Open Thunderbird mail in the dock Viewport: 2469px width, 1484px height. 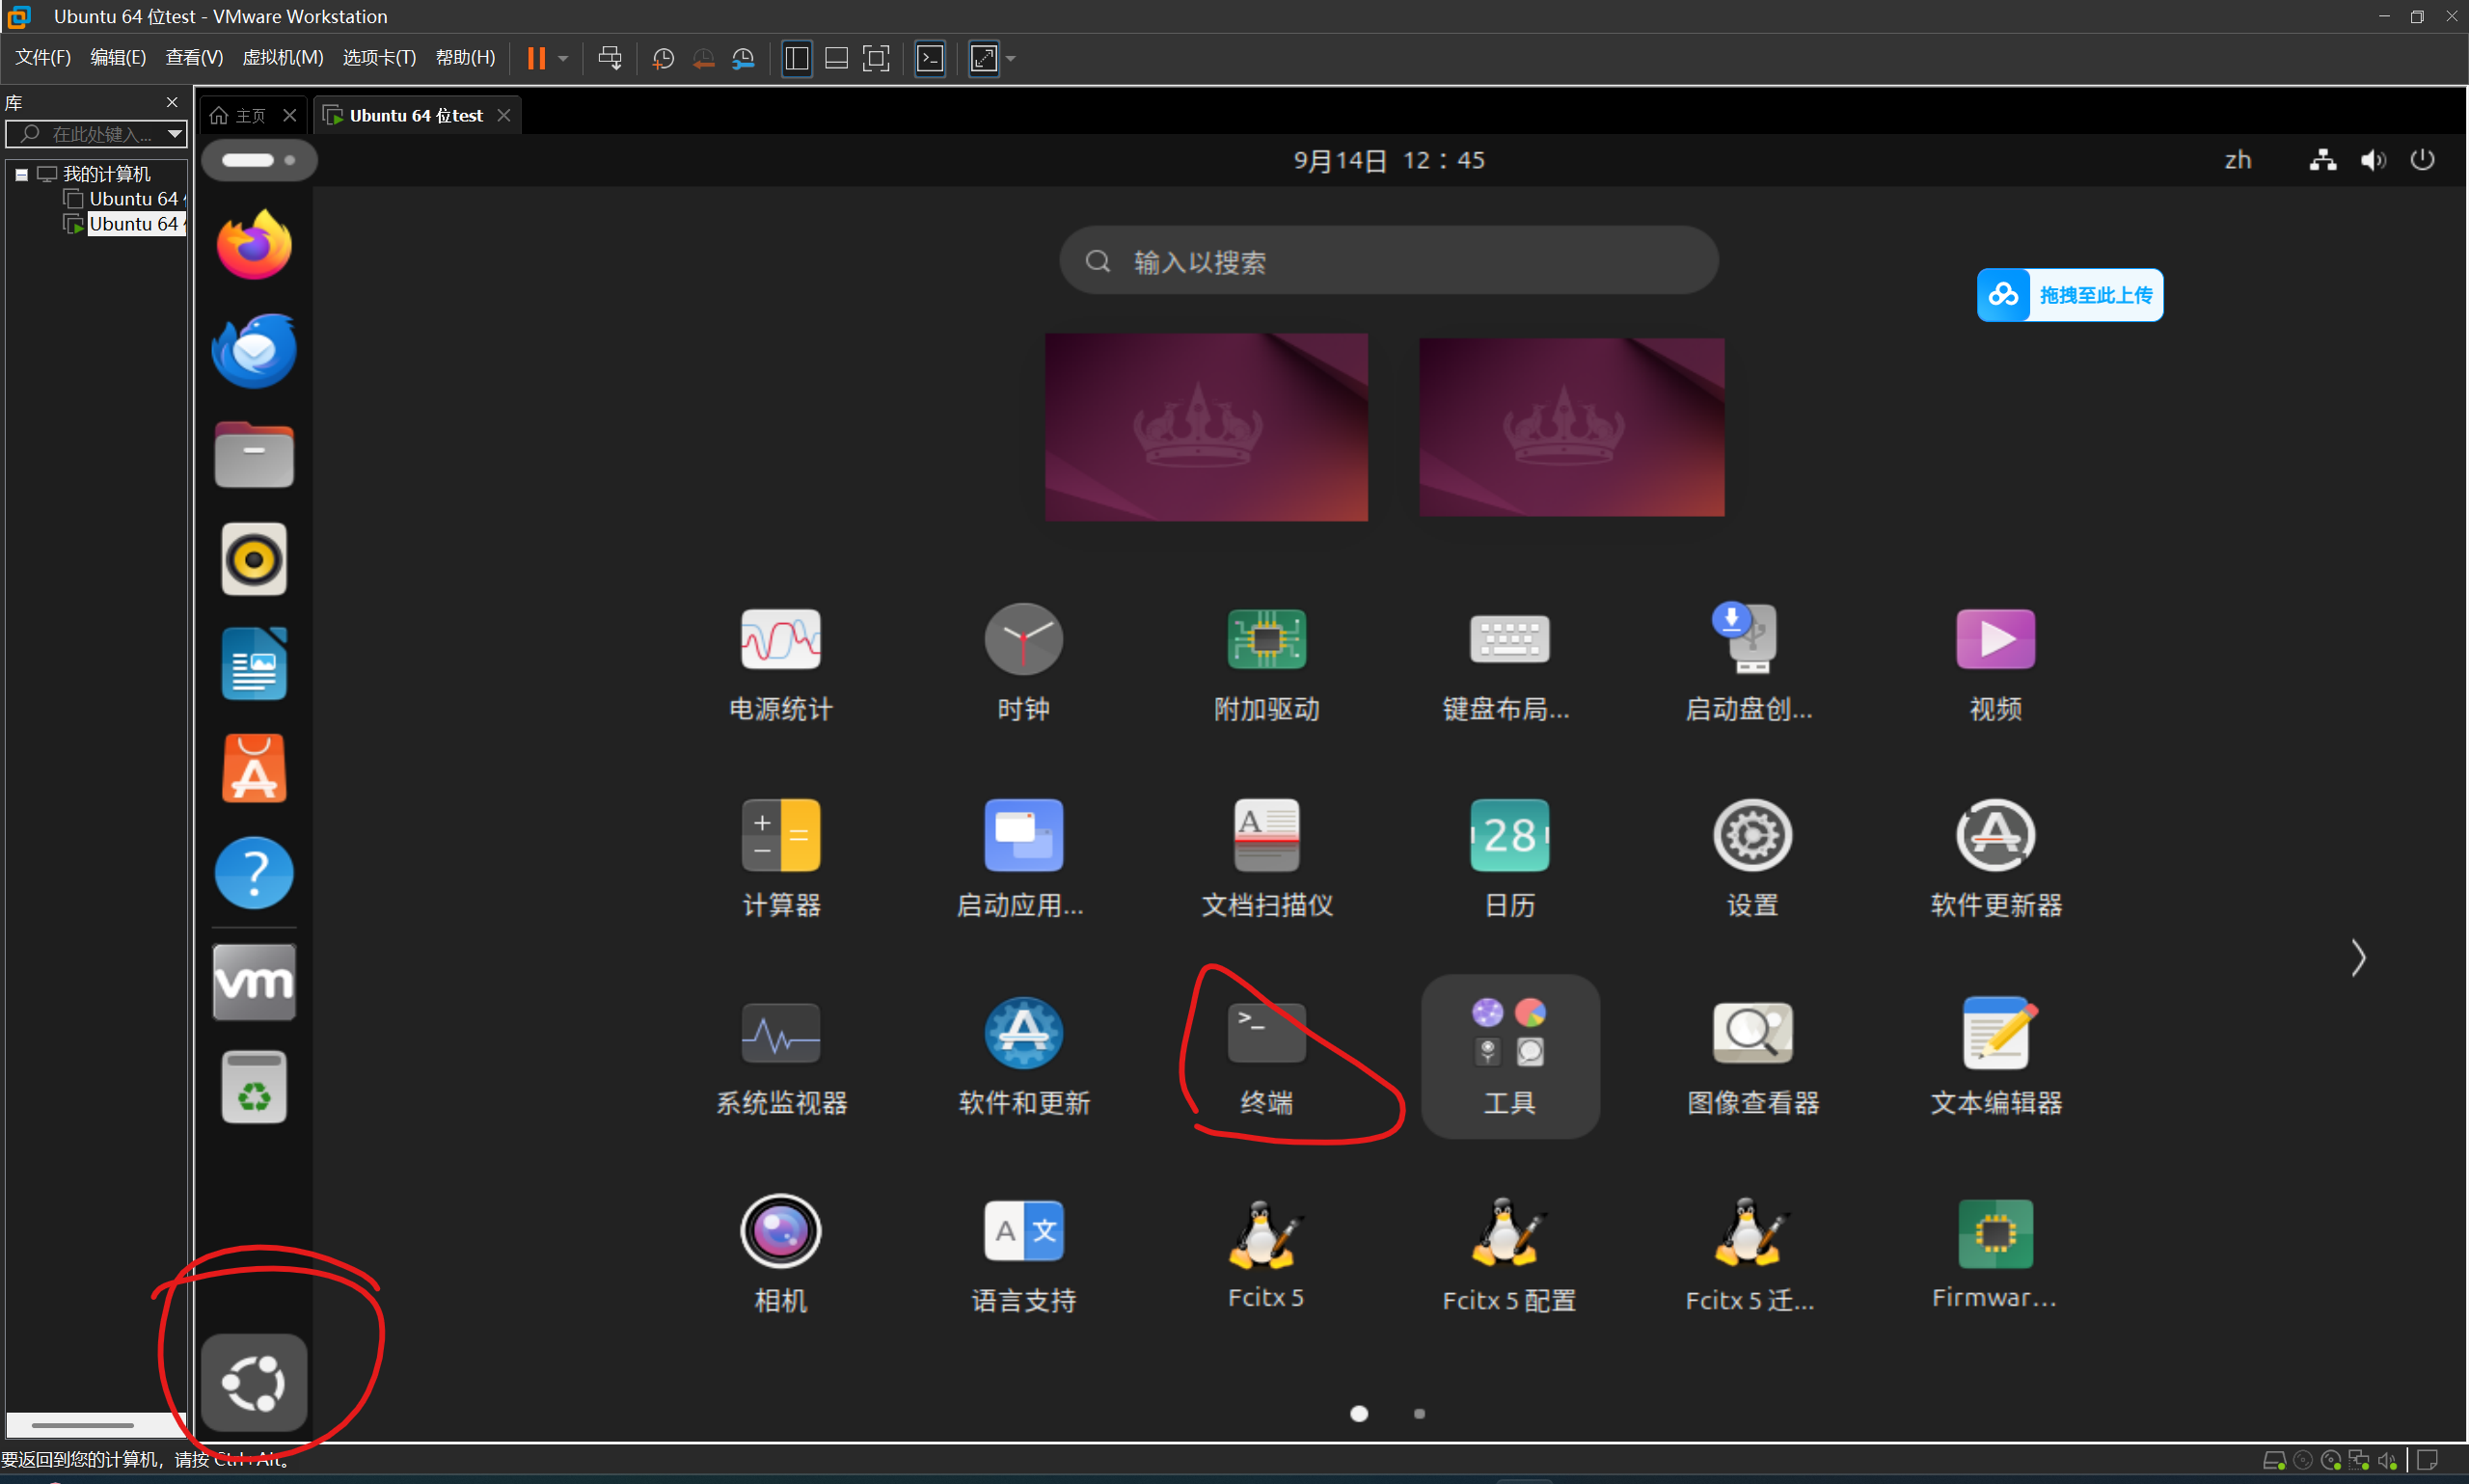click(x=254, y=350)
